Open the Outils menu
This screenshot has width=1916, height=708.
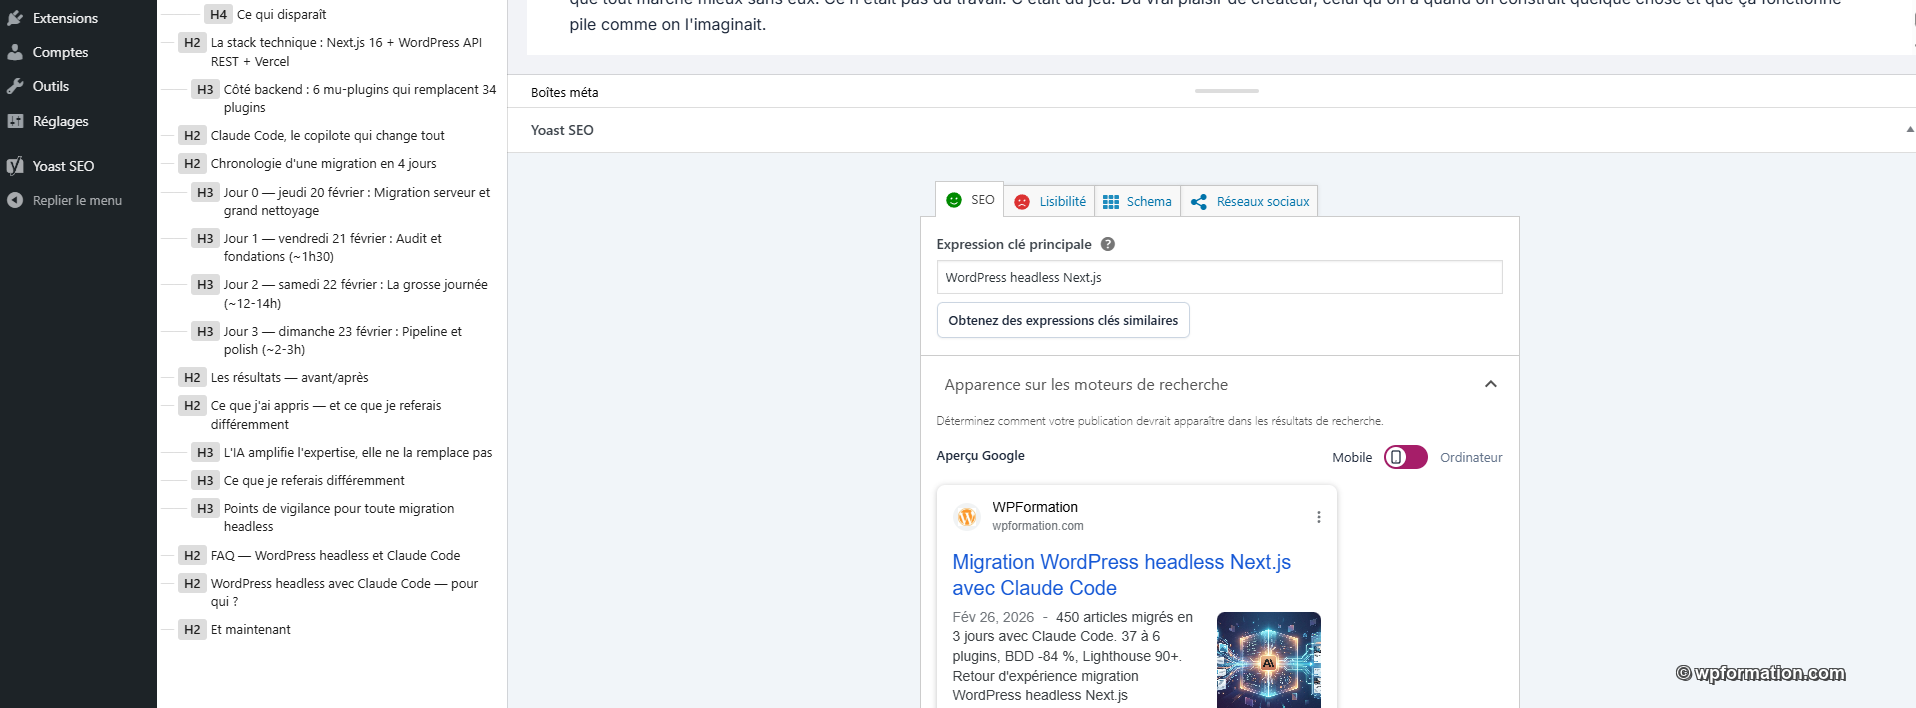50,86
